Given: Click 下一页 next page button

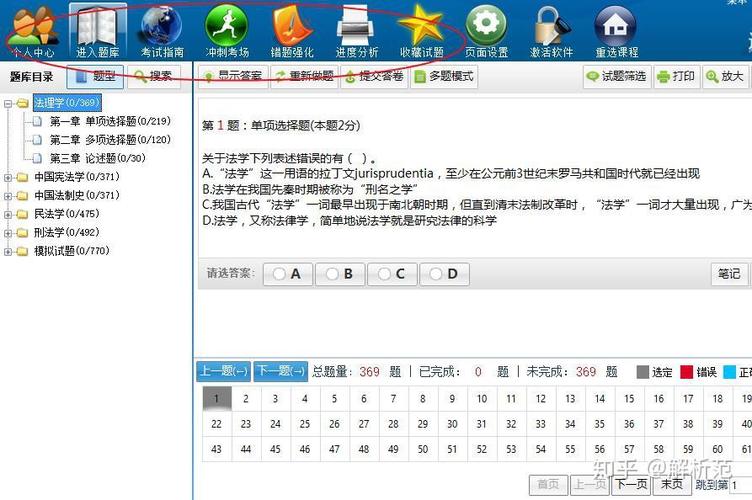Looking at the screenshot, I should (x=632, y=485).
